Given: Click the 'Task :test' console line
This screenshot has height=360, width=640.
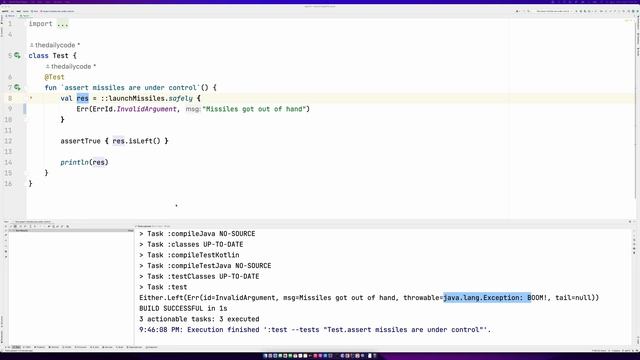Looking at the screenshot, I should pos(163,287).
